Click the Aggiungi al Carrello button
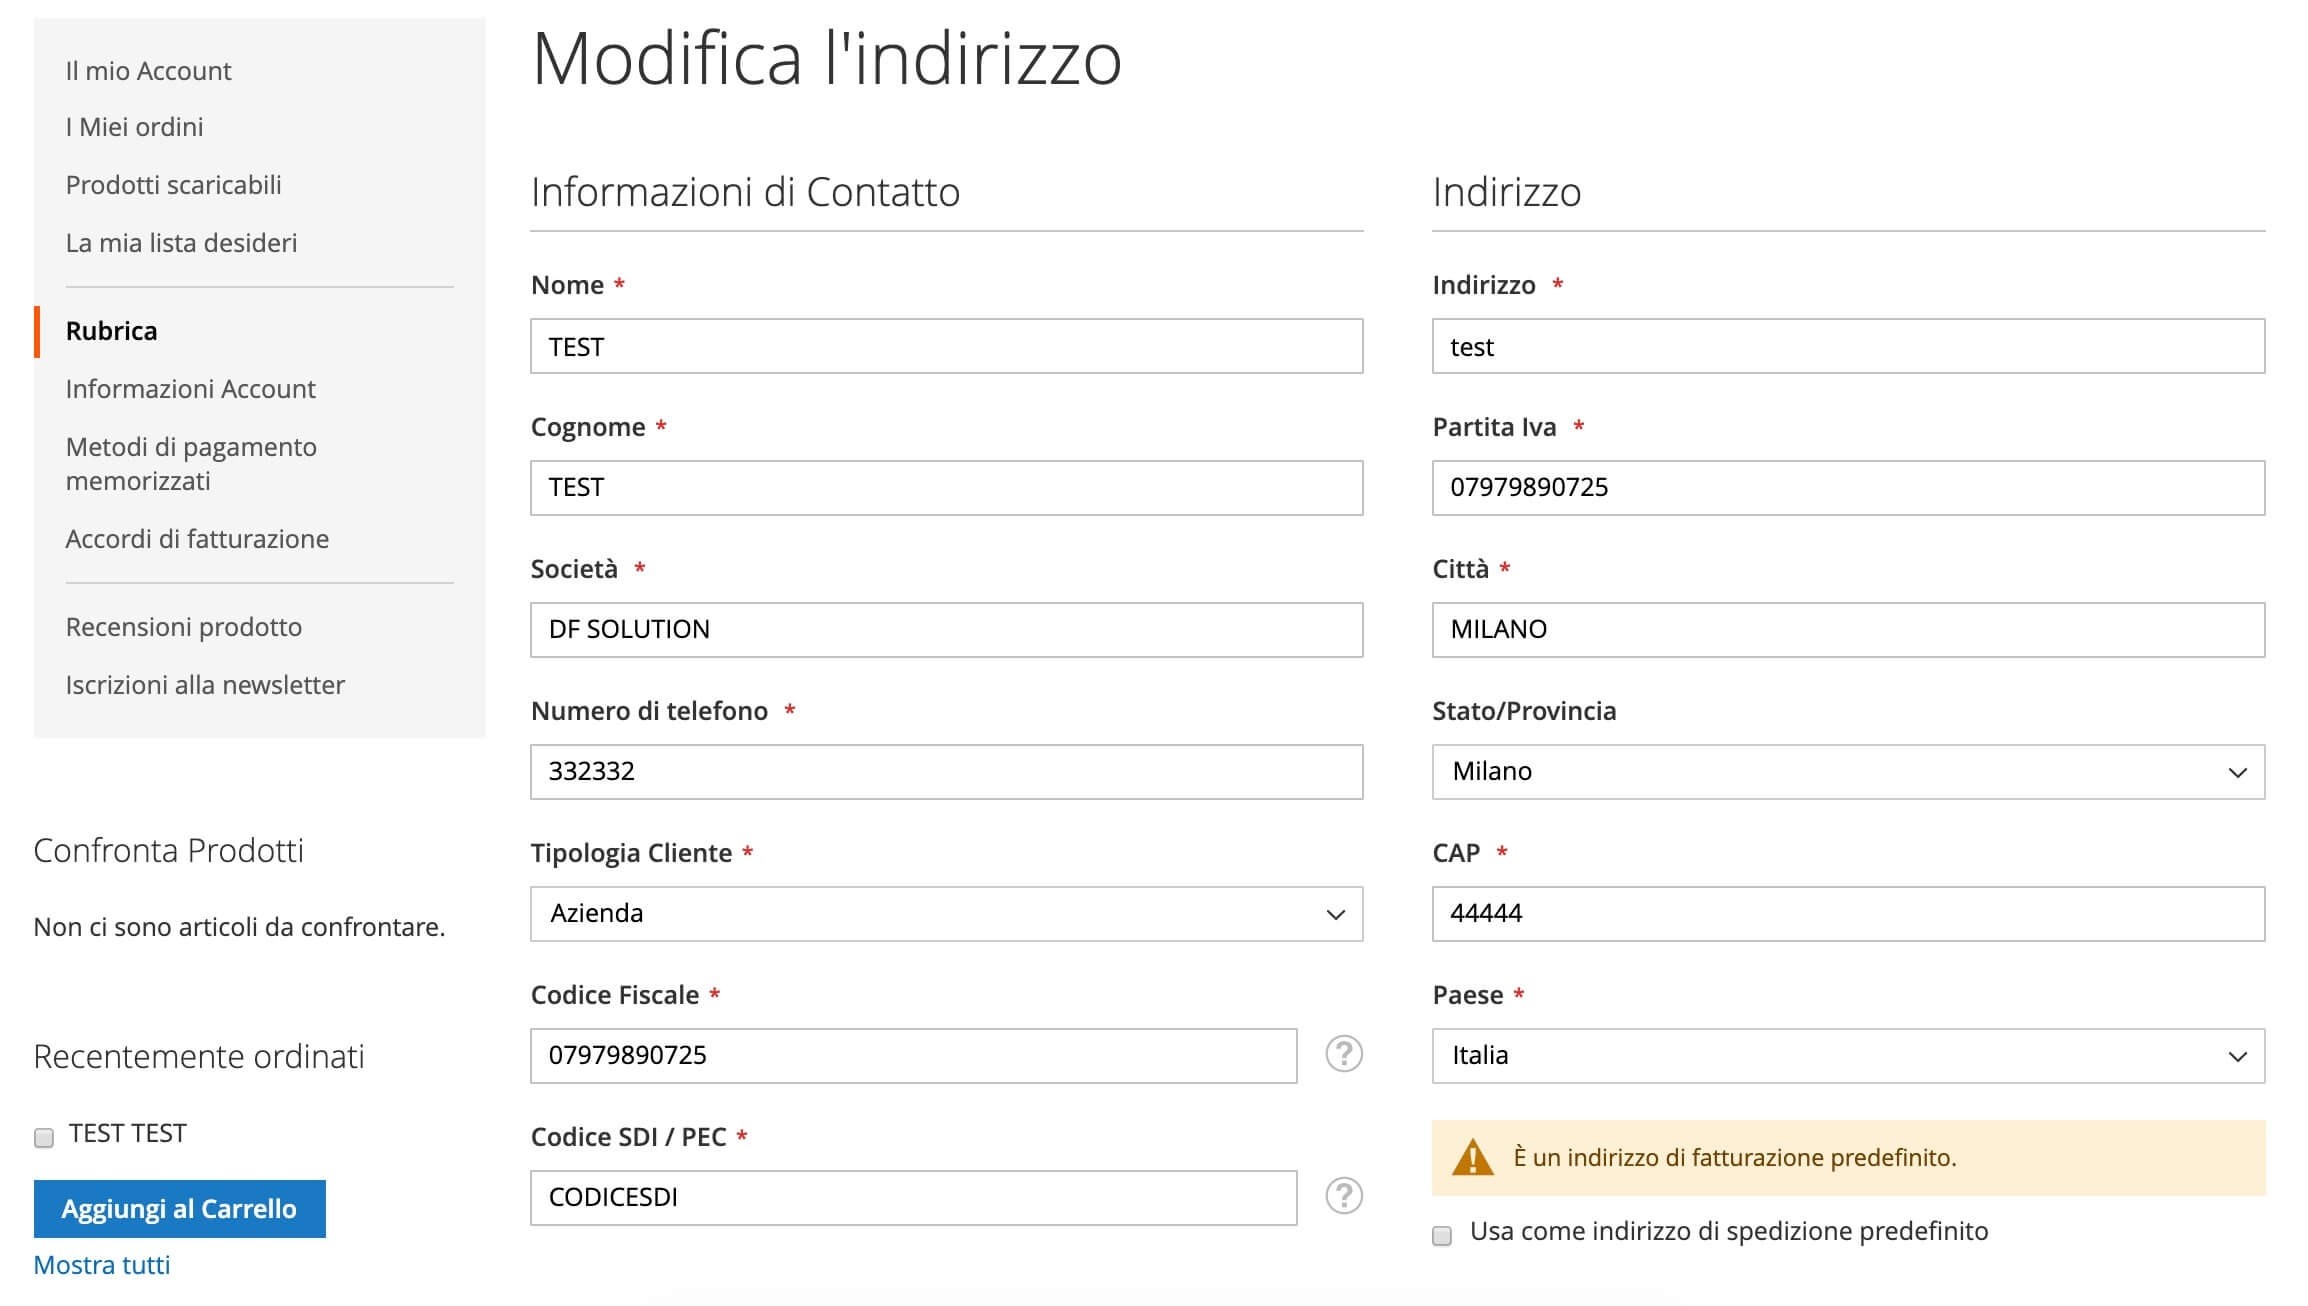Screen dimensions: 2308x1306 click(x=180, y=1209)
